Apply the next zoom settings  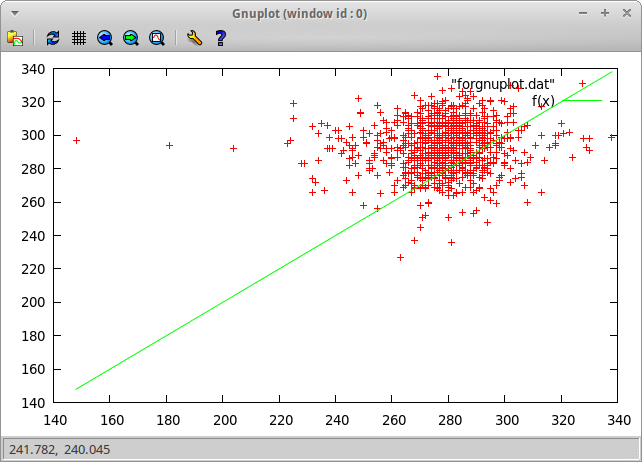(131, 38)
